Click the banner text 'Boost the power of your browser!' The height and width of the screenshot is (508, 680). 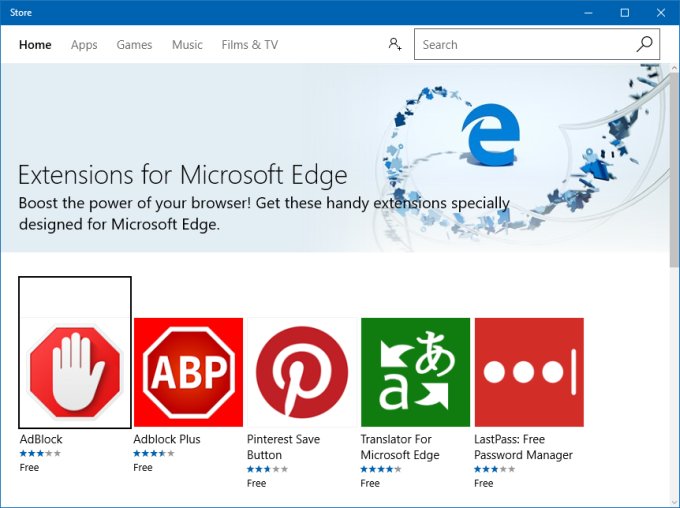(135, 203)
